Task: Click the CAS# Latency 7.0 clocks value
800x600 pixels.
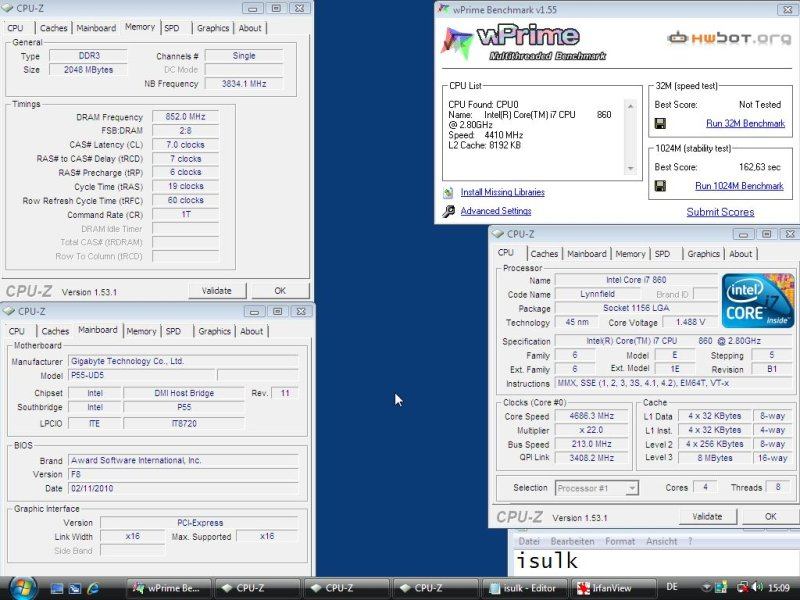Action: tap(186, 145)
